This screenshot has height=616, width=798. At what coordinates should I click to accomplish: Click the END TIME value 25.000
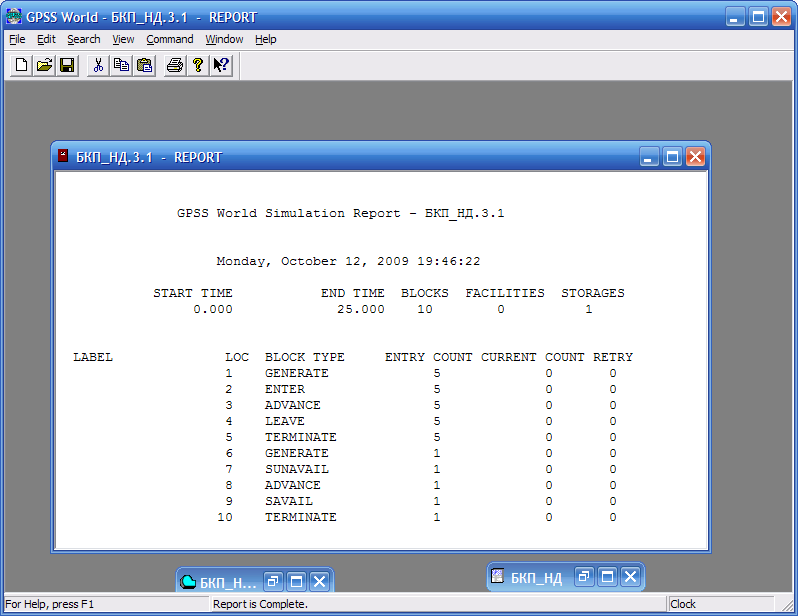tap(361, 309)
